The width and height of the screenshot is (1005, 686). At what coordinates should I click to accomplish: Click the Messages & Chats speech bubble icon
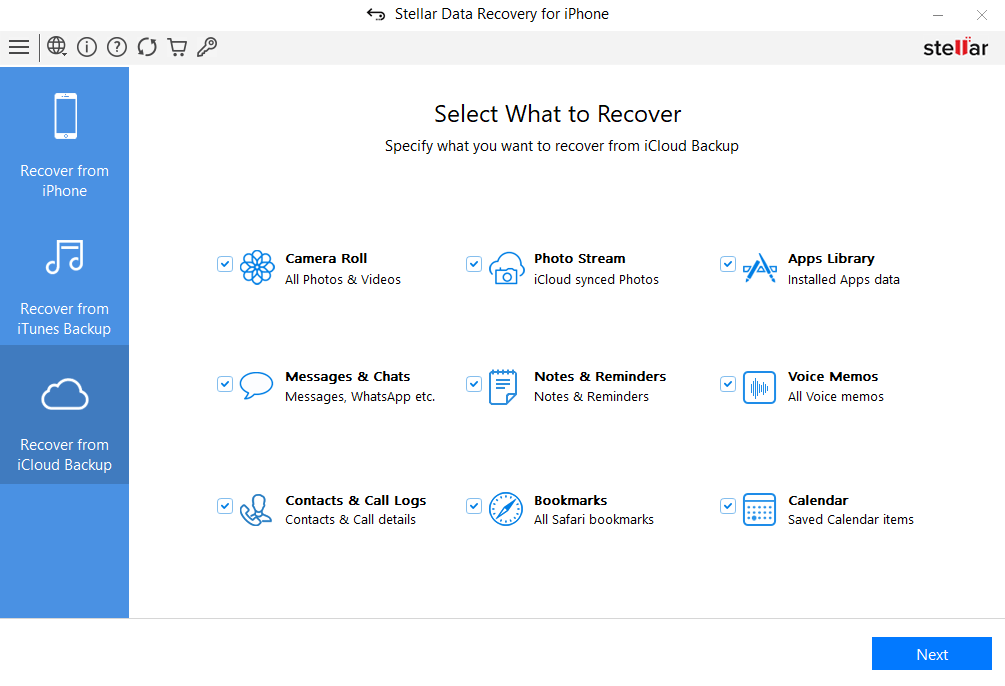click(257, 387)
